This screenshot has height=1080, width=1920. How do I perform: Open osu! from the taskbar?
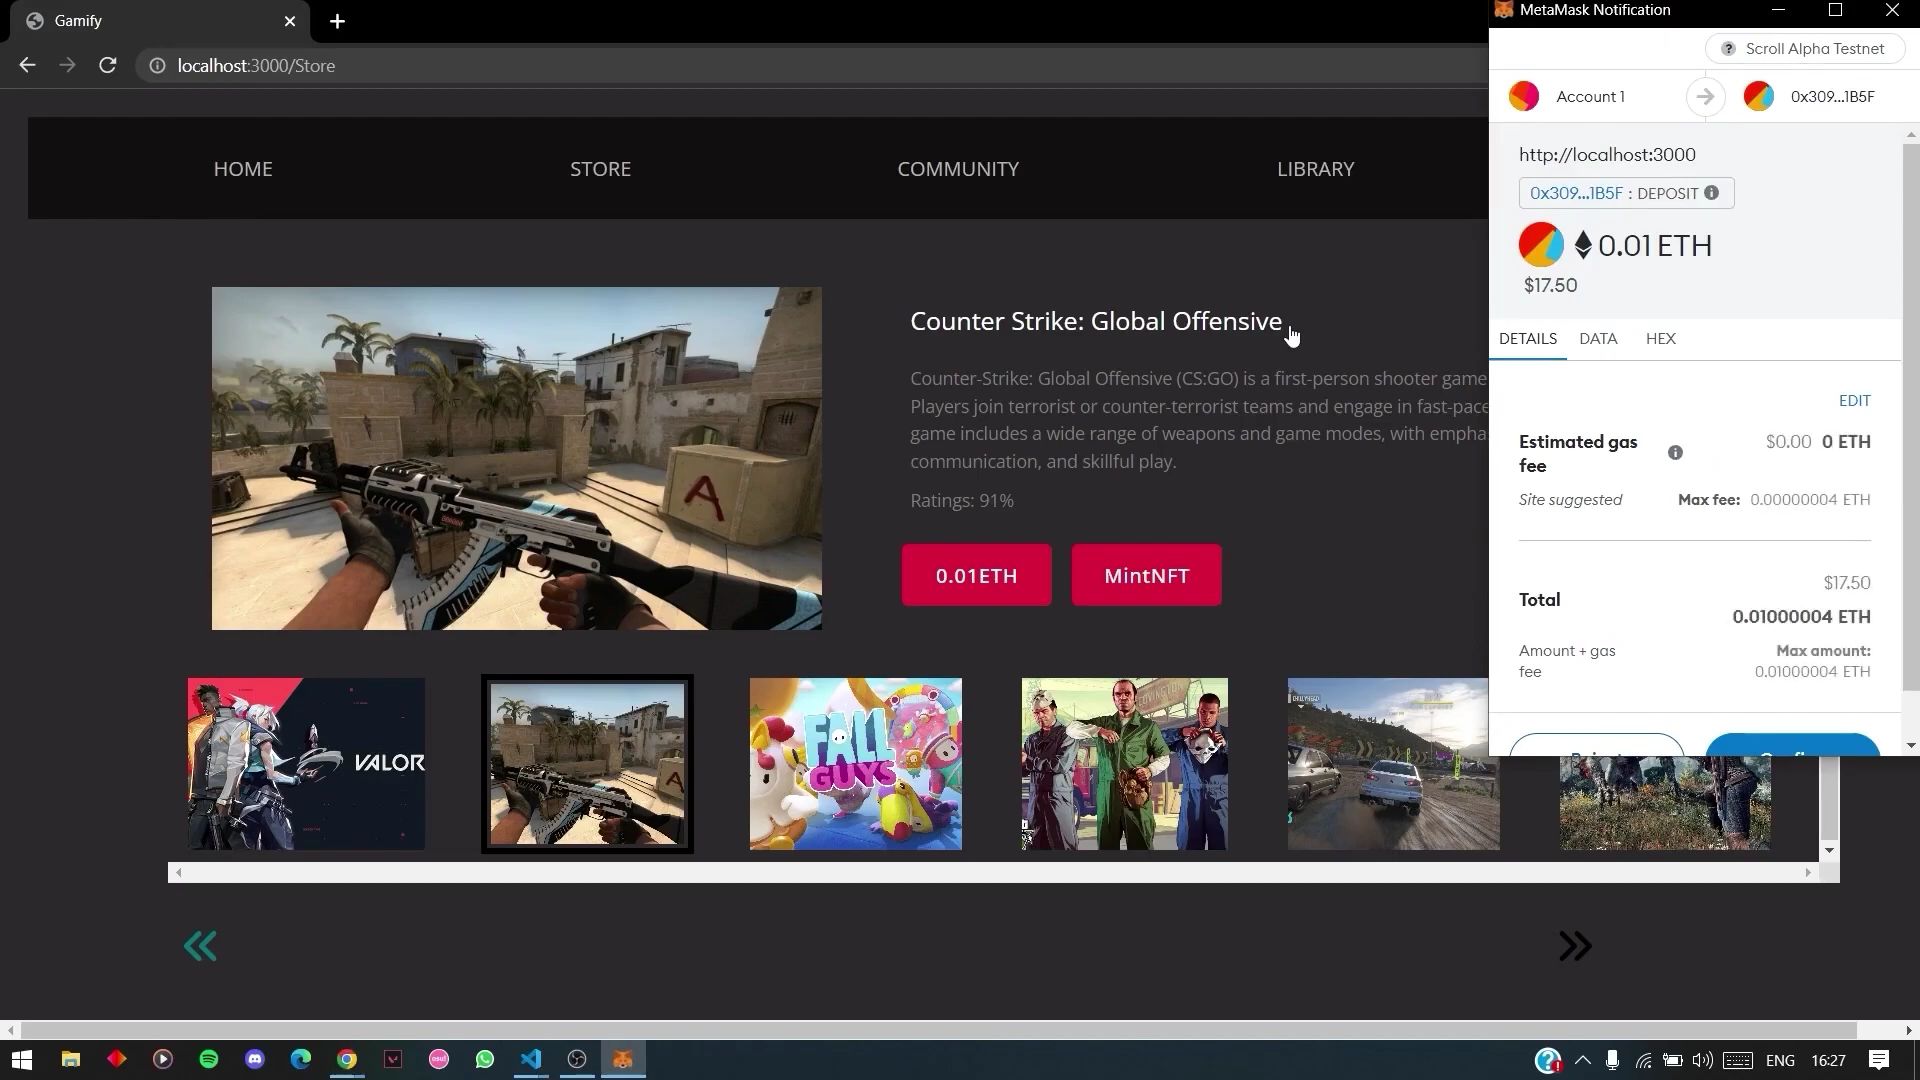[439, 1060]
